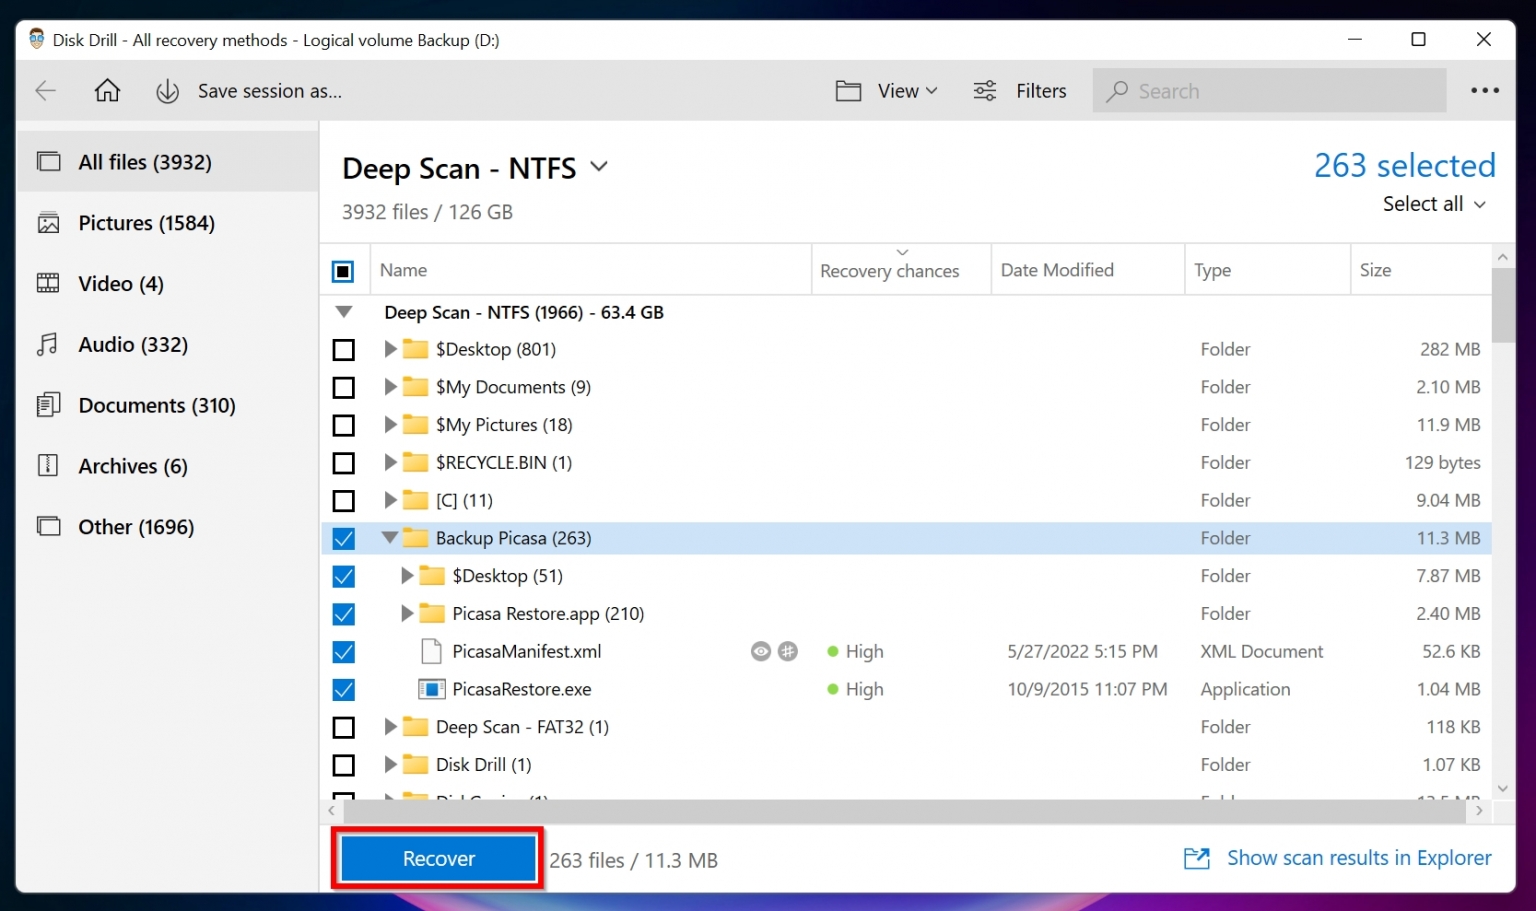Click the Show scan results in Explorer icon
Viewport: 1536px width, 911px height.
1196,858
